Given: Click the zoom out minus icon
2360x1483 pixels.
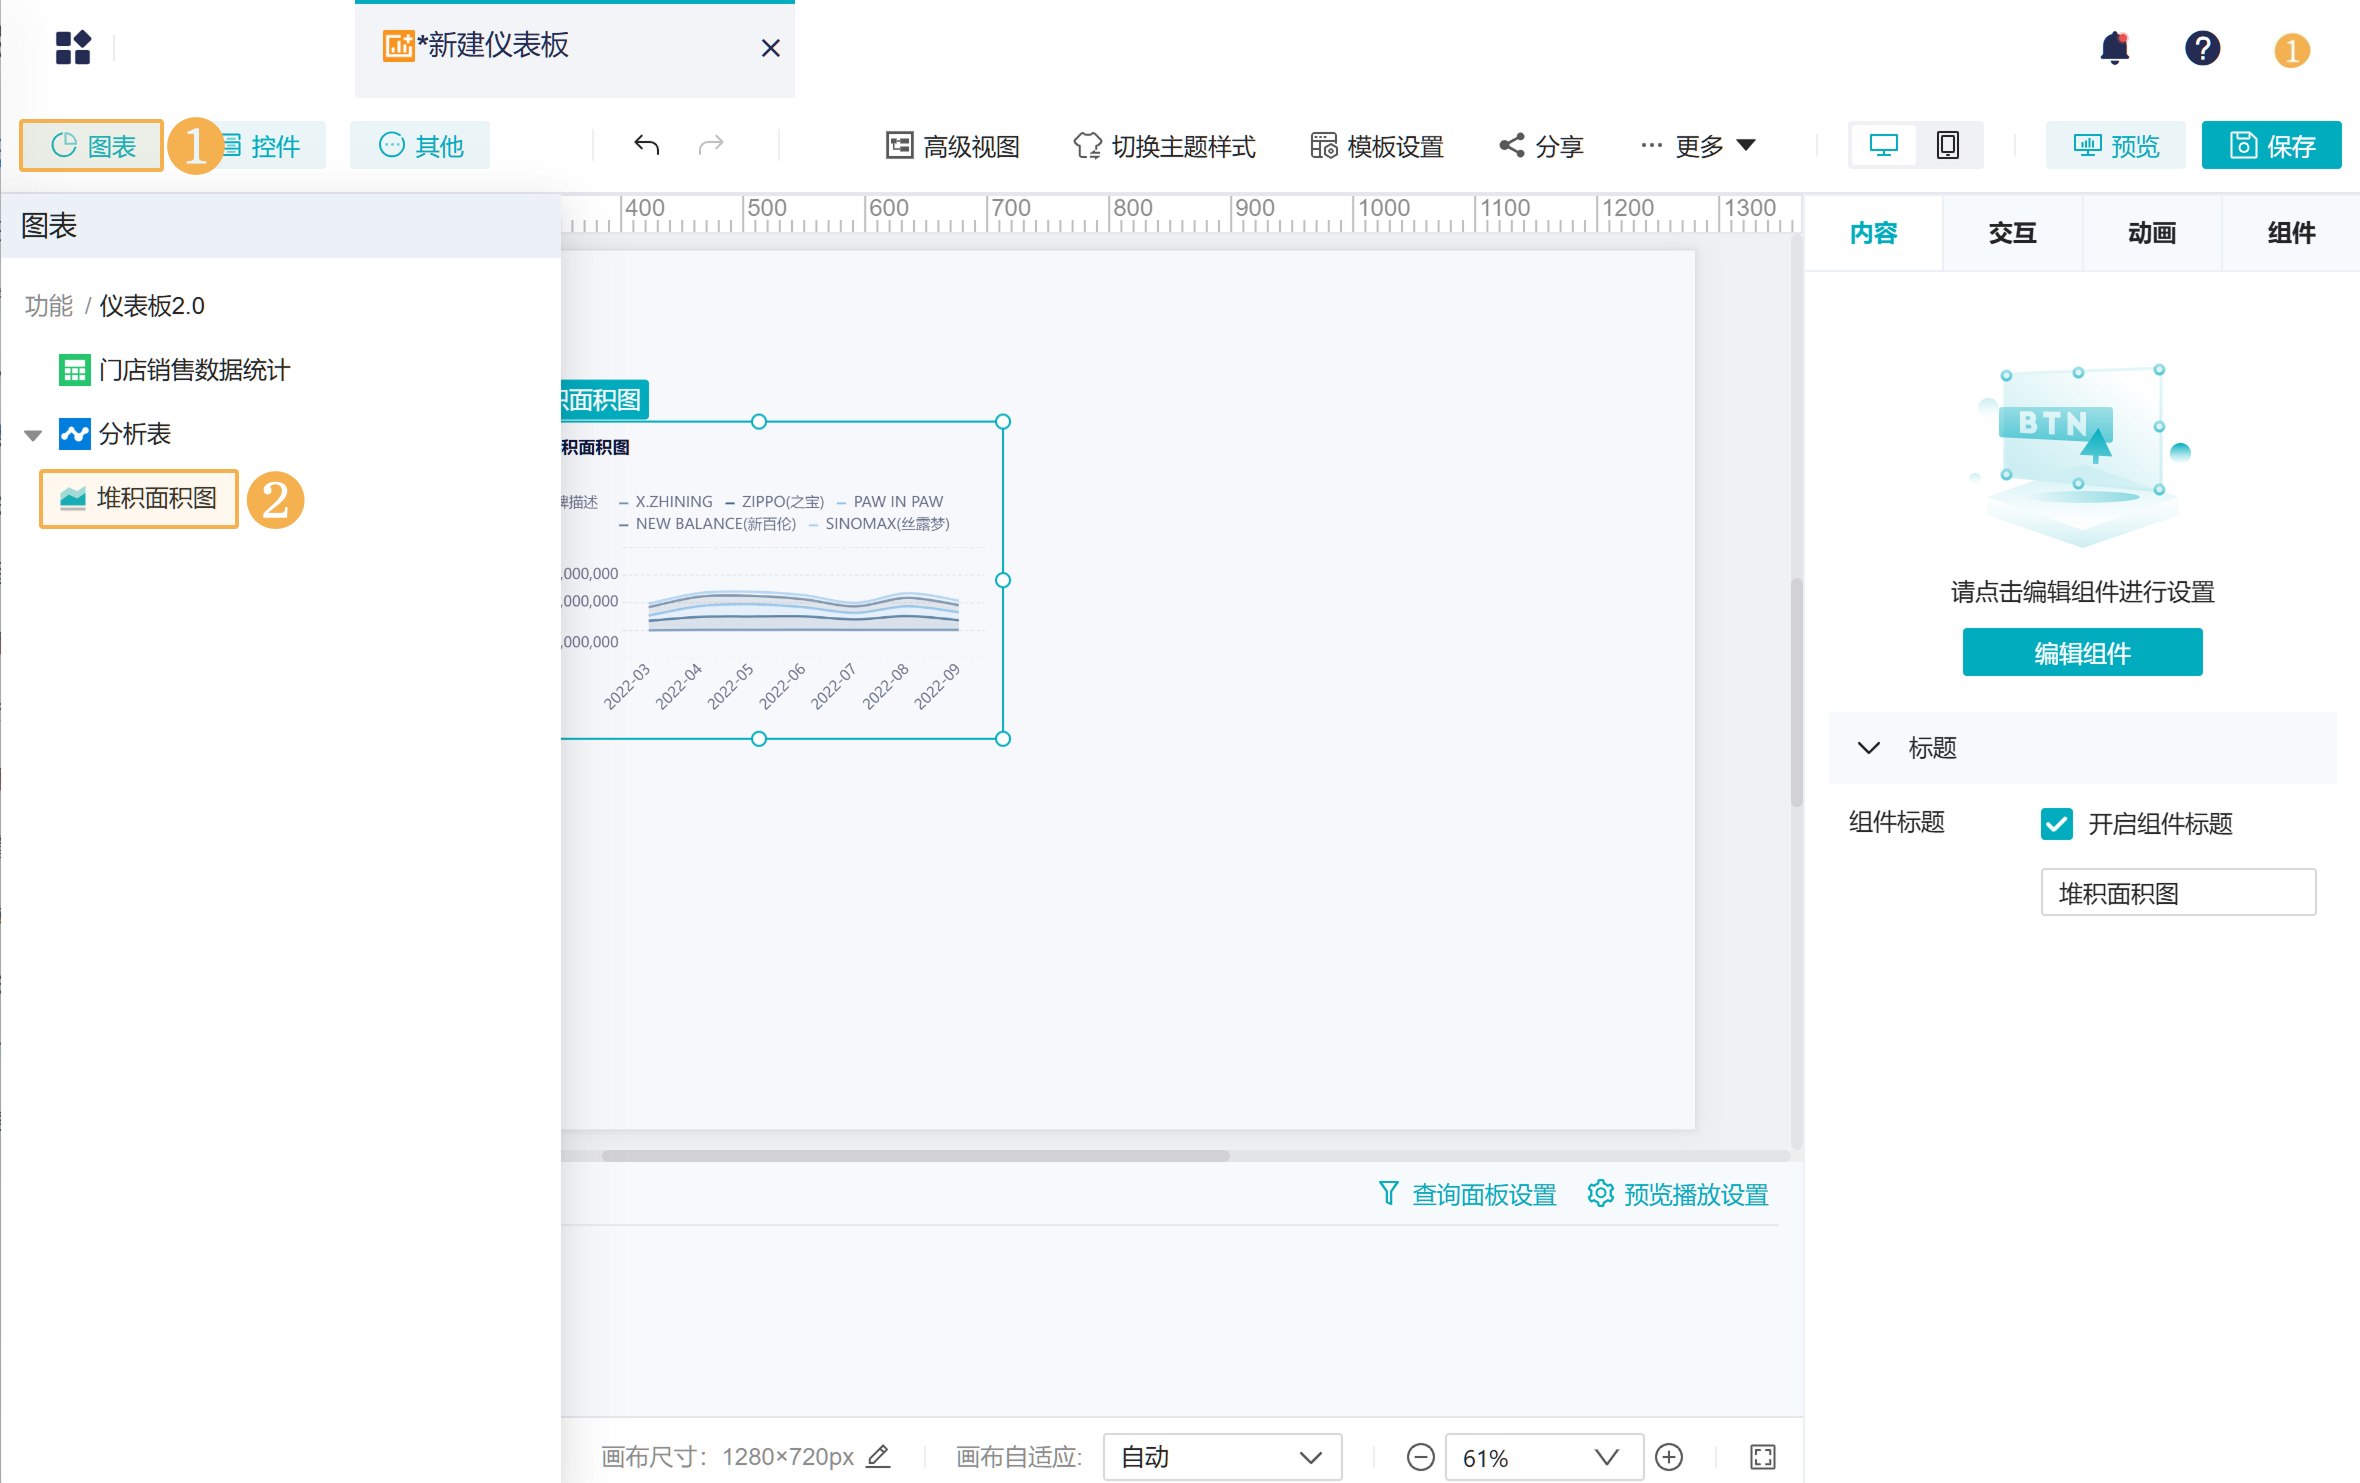Looking at the screenshot, I should click(x=1420, y=1457).
